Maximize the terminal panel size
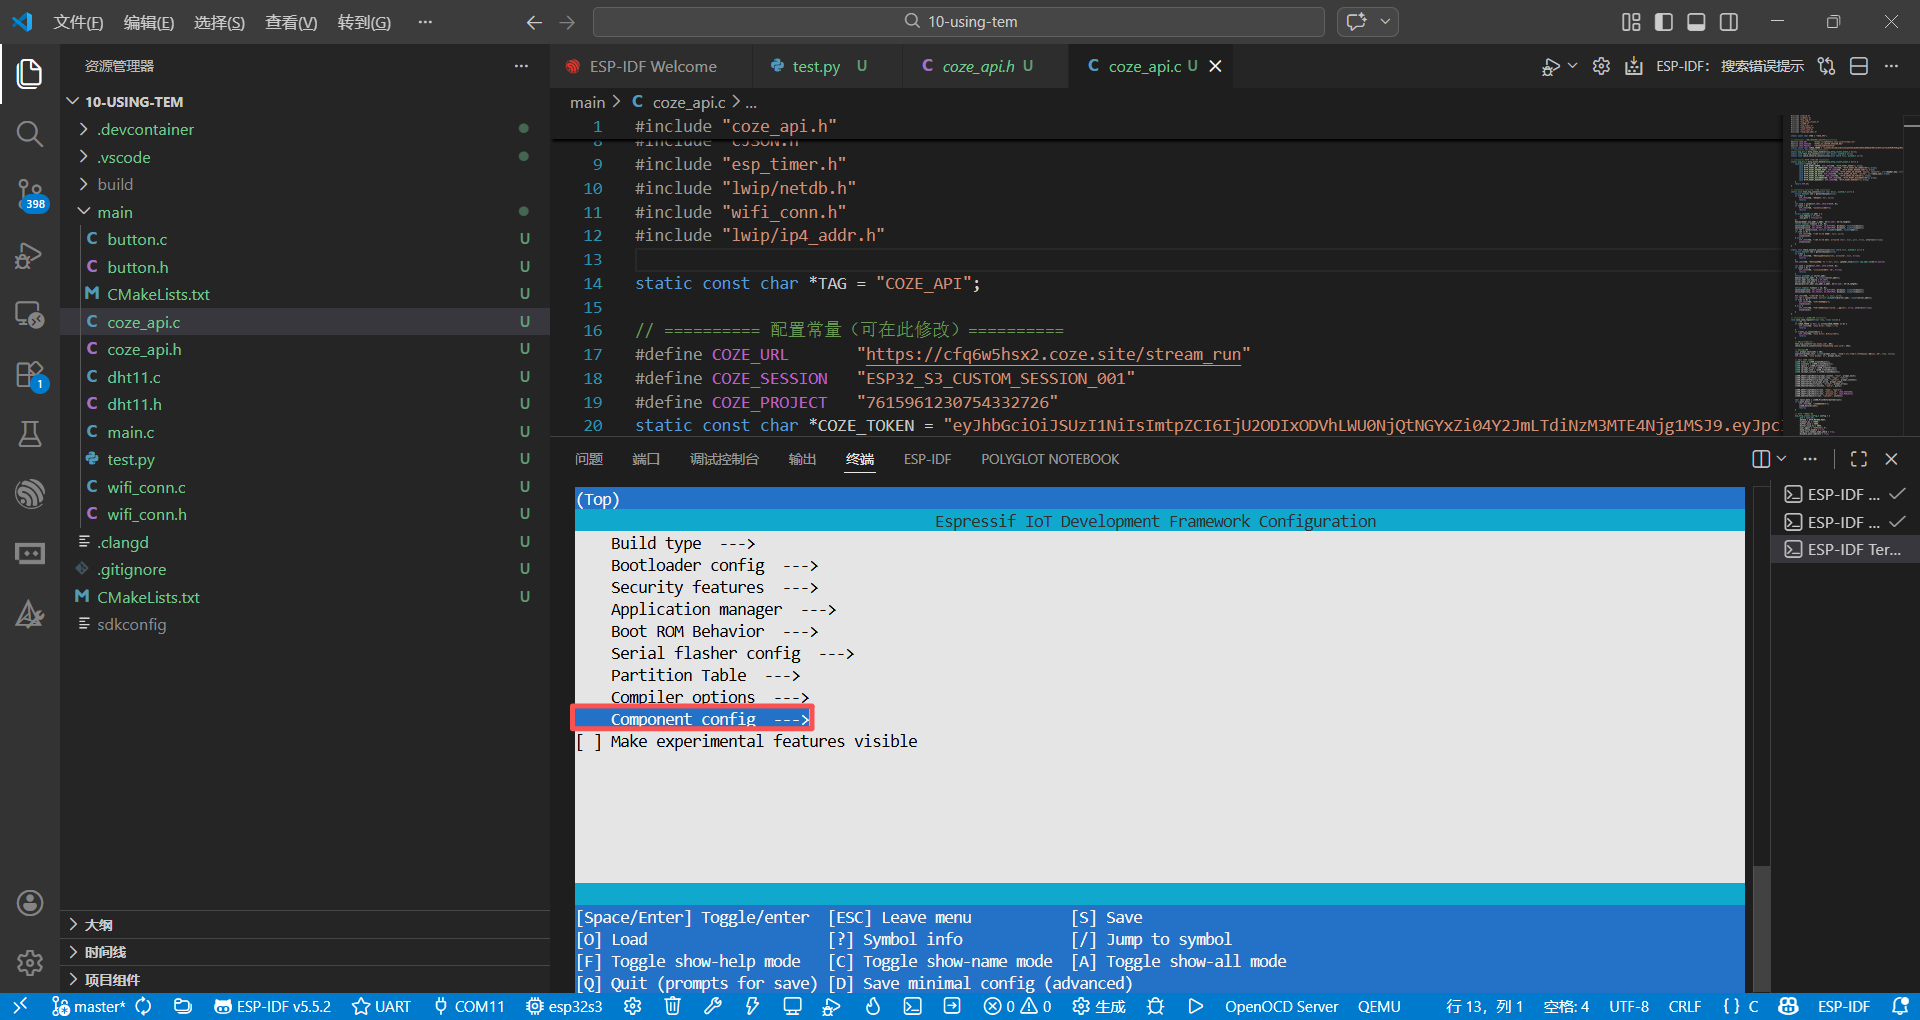Image resolution: width=1920 pixels, height=1020 pixels. tap(1859, 459)
